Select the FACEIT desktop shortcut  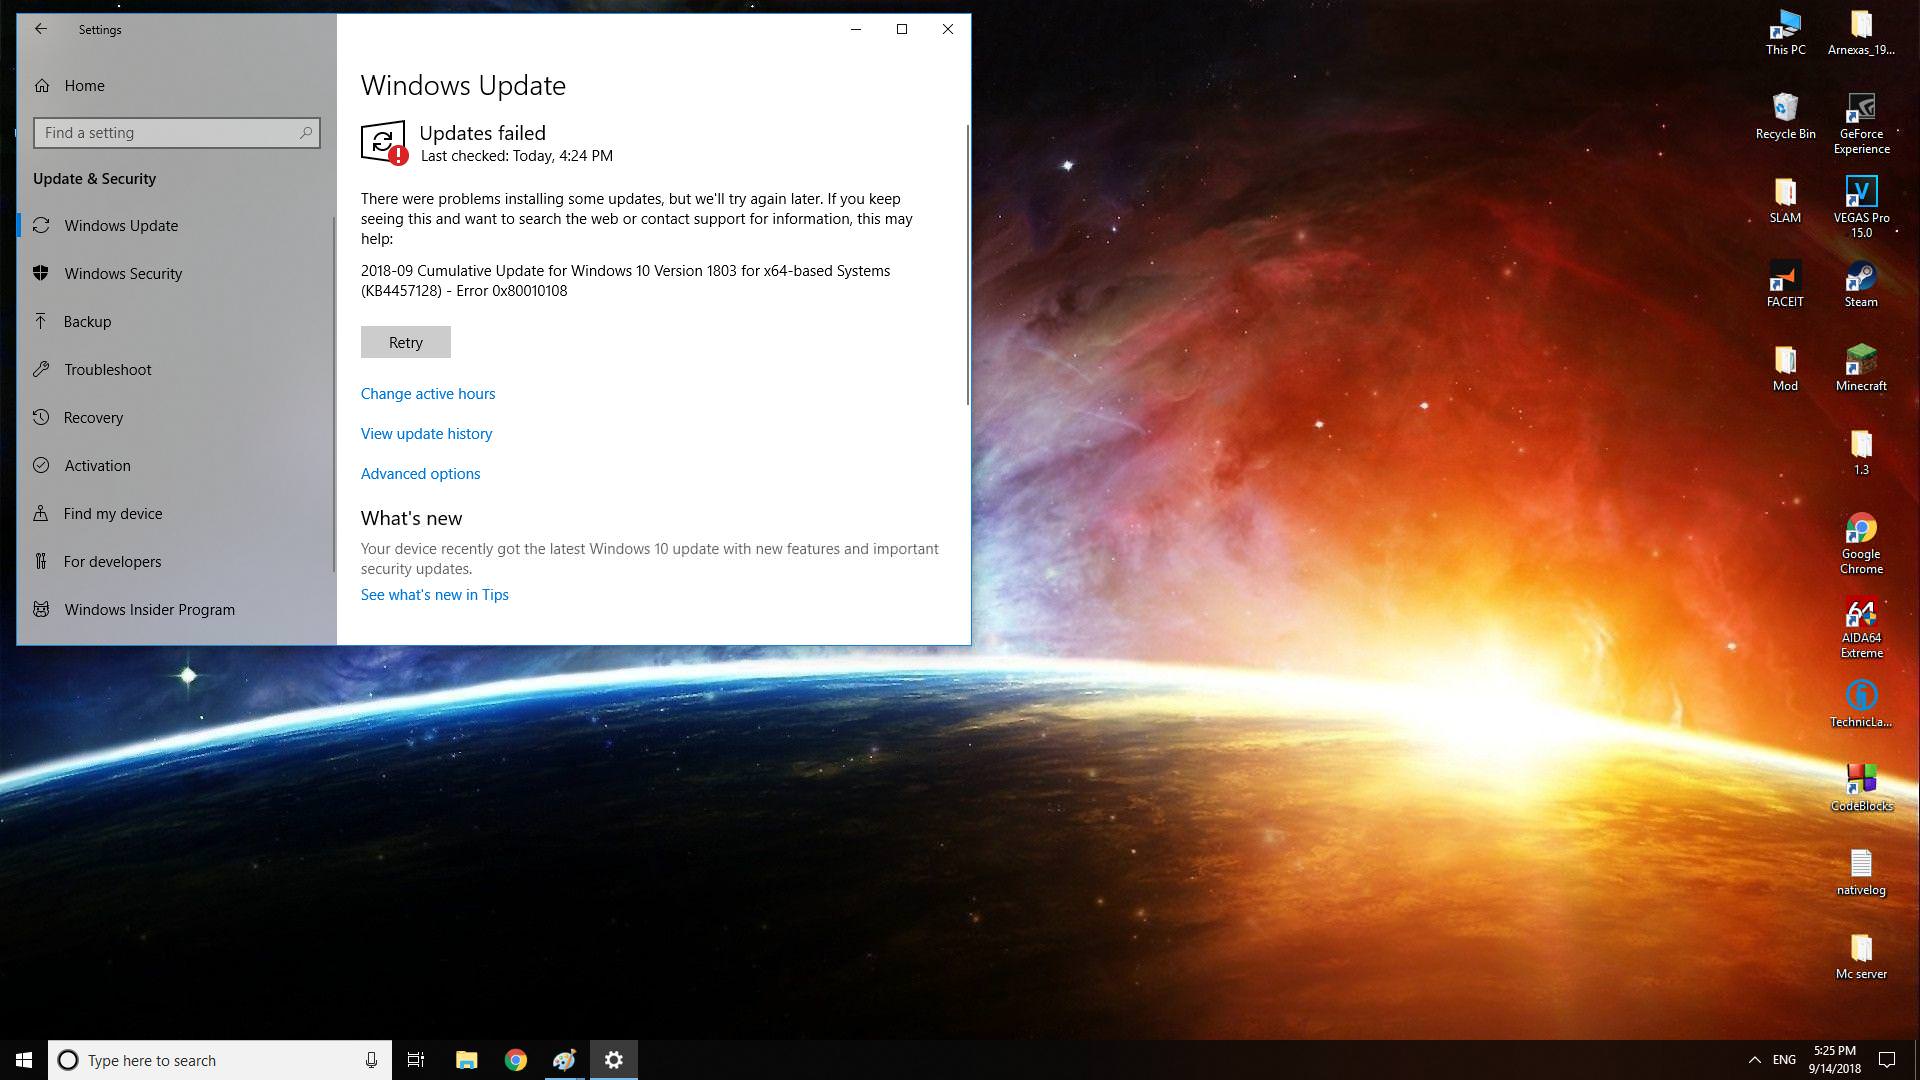[x=1785, y=284]
